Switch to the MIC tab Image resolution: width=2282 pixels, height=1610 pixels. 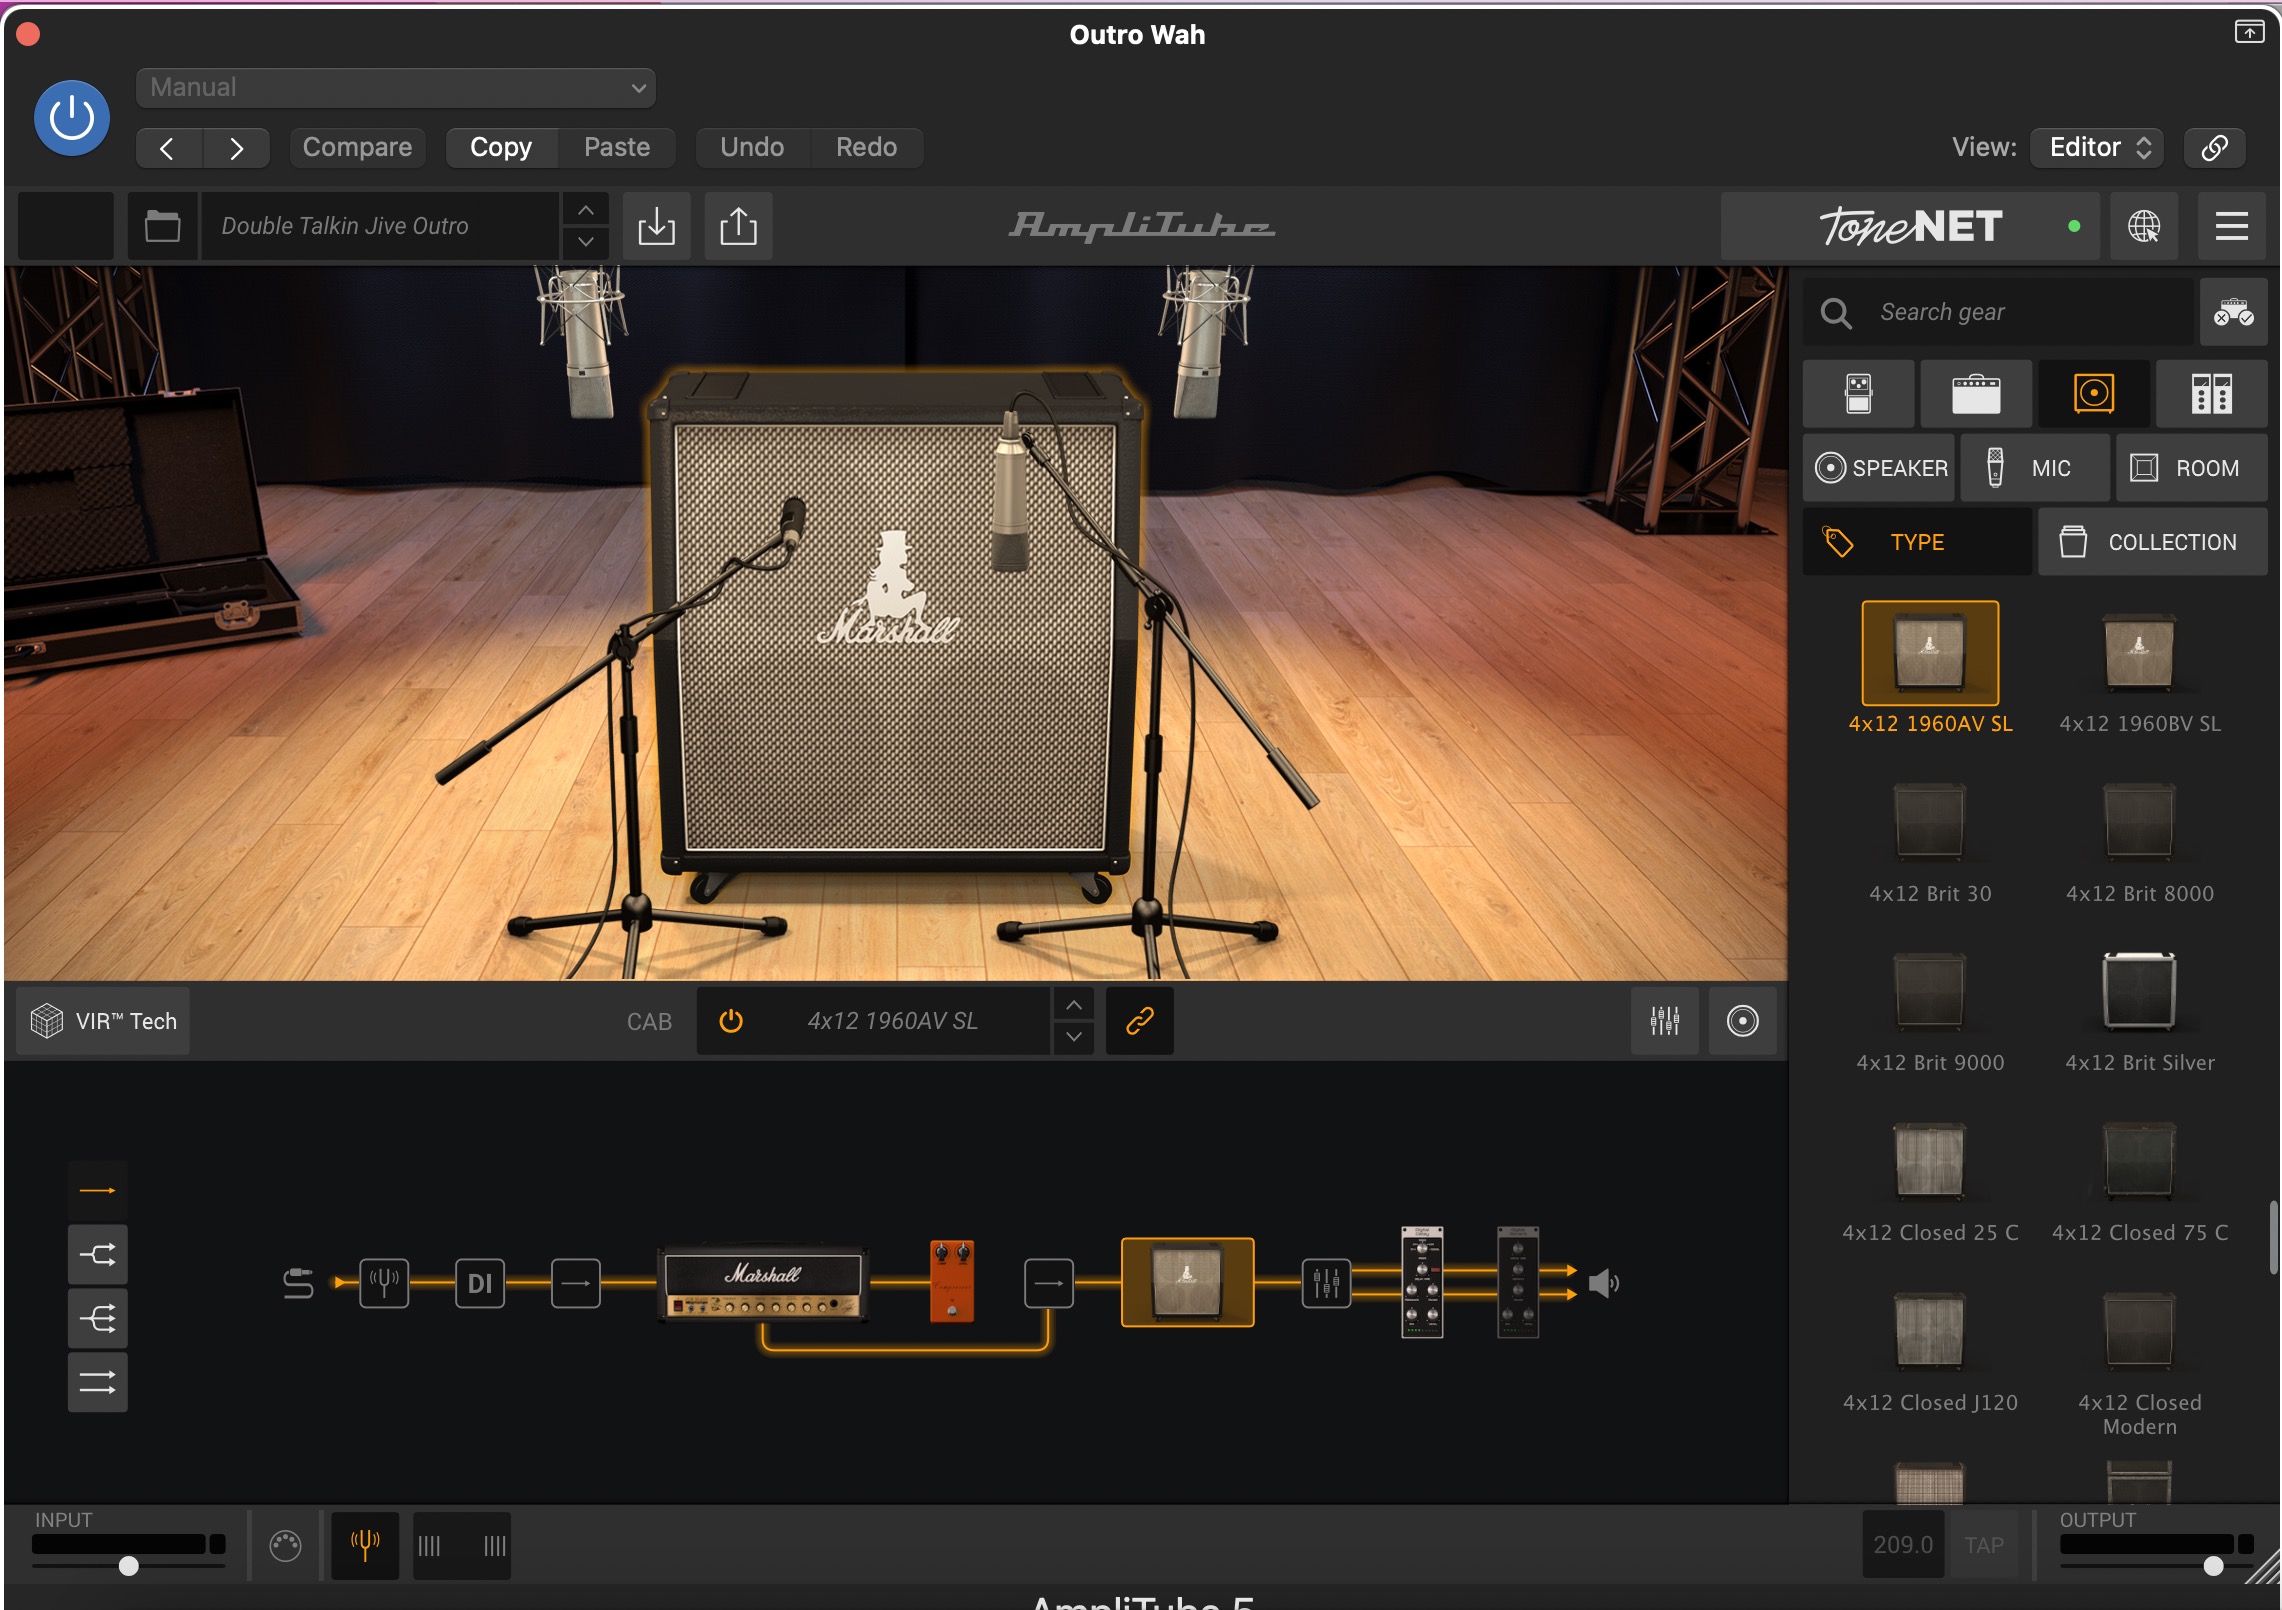pyautogui.click(x=2035, y=468)
